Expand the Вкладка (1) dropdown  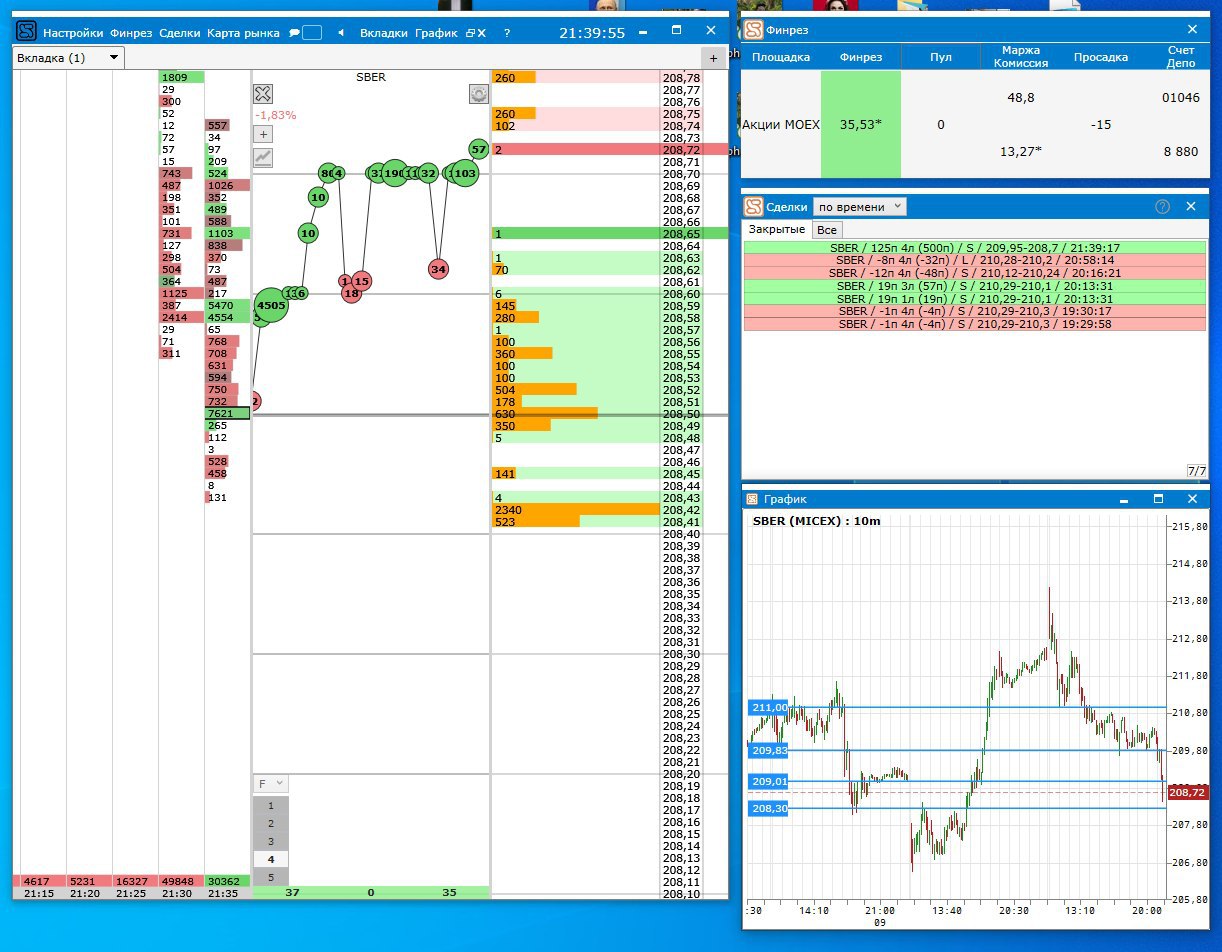tap(69, 58)
